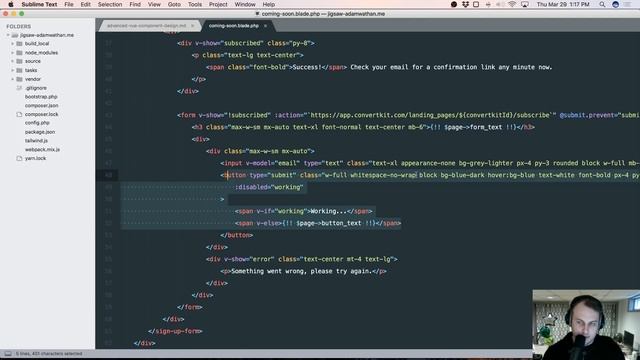The image size is (640, 360).
Task: Open the Goto menu
Action: [174, 4]
